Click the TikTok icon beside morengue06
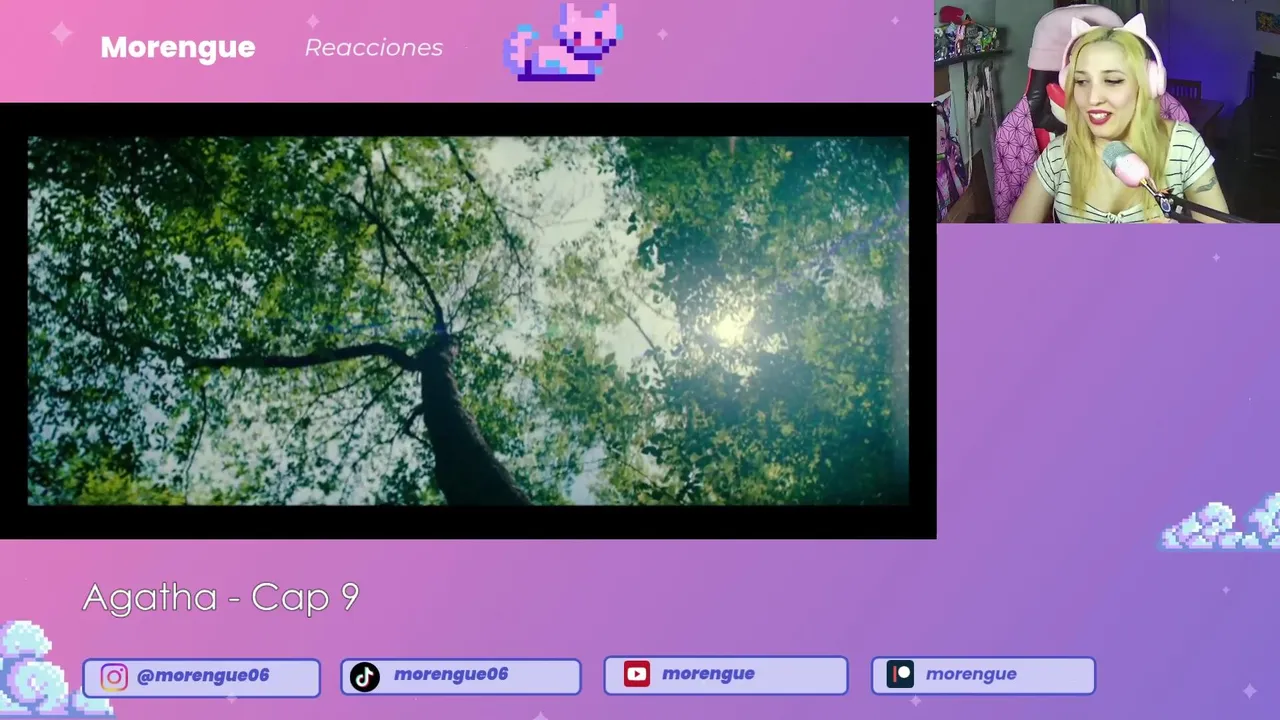Viewport: 1280px width, 720px height. [x=365, y=677]
